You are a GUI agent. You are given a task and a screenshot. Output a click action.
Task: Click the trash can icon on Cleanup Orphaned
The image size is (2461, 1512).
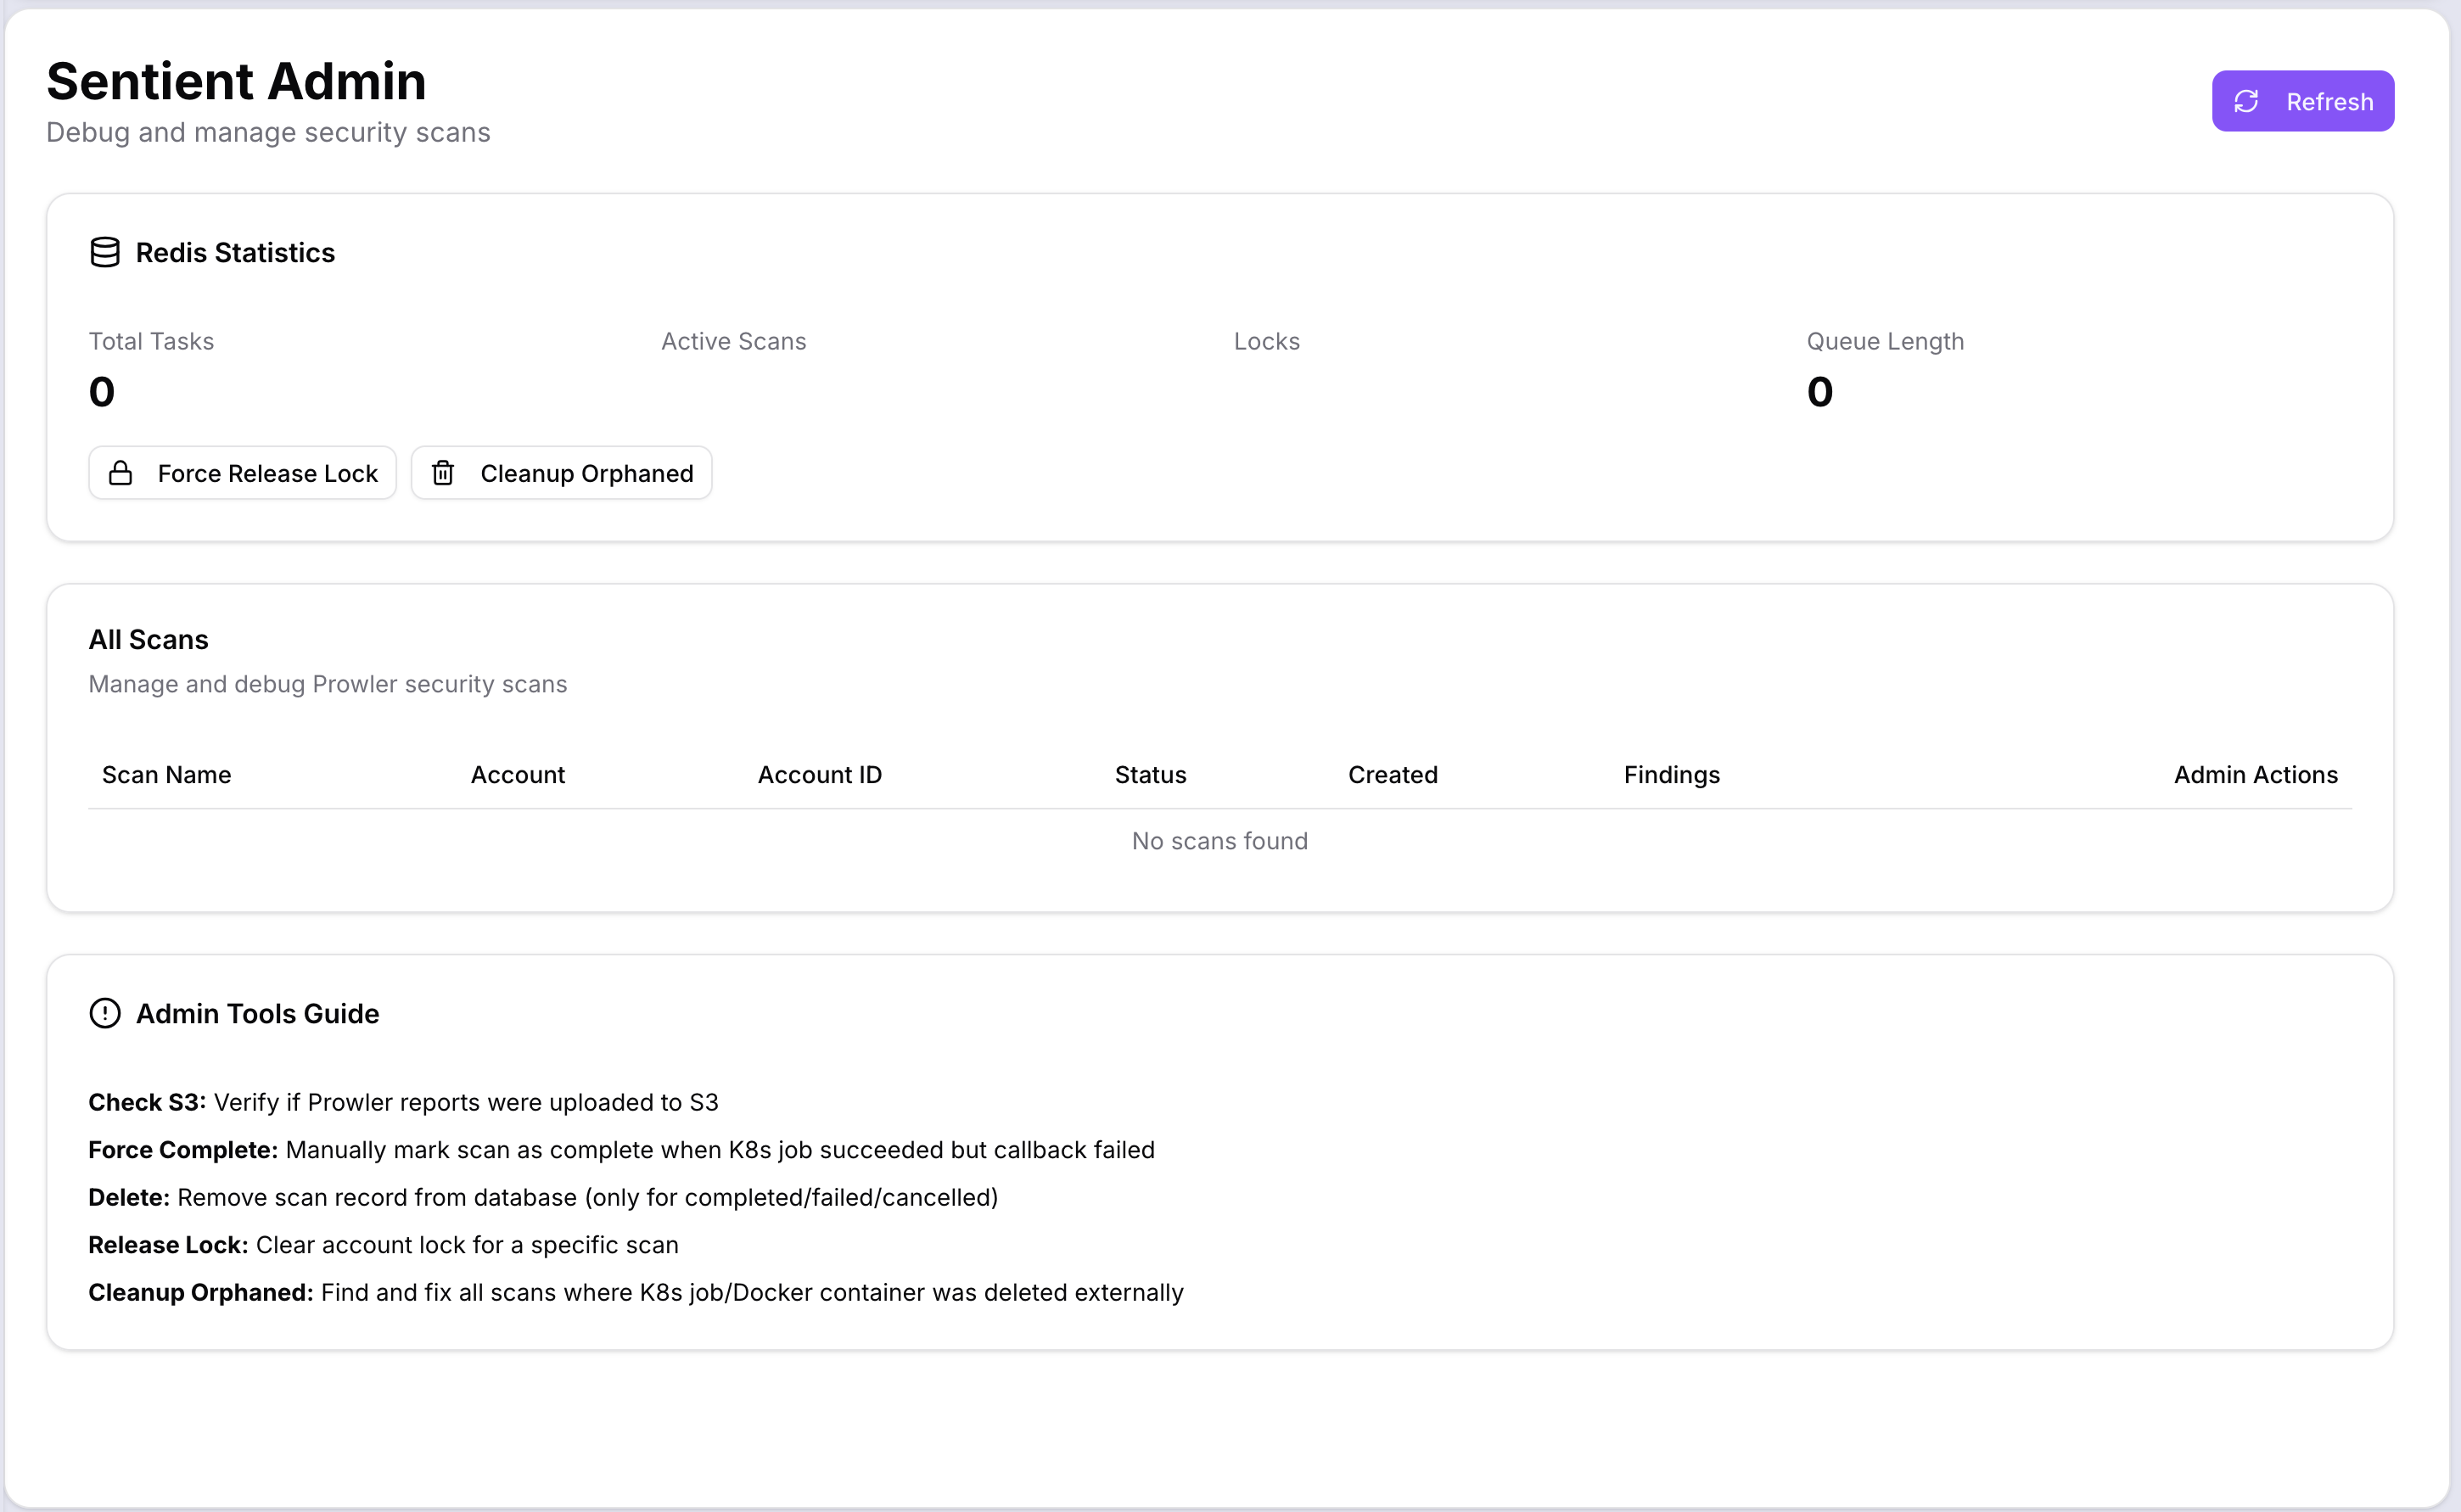(443, 473)
